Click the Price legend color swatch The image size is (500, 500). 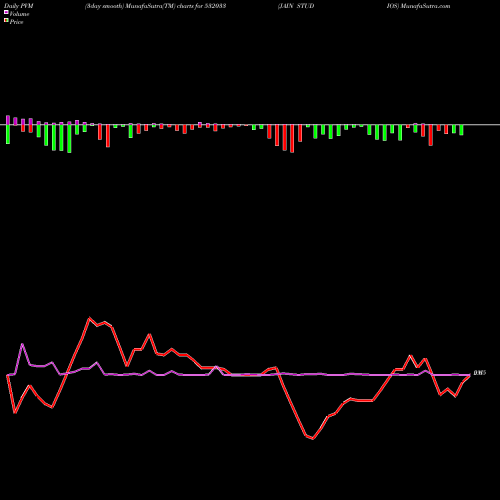(6, 21)
